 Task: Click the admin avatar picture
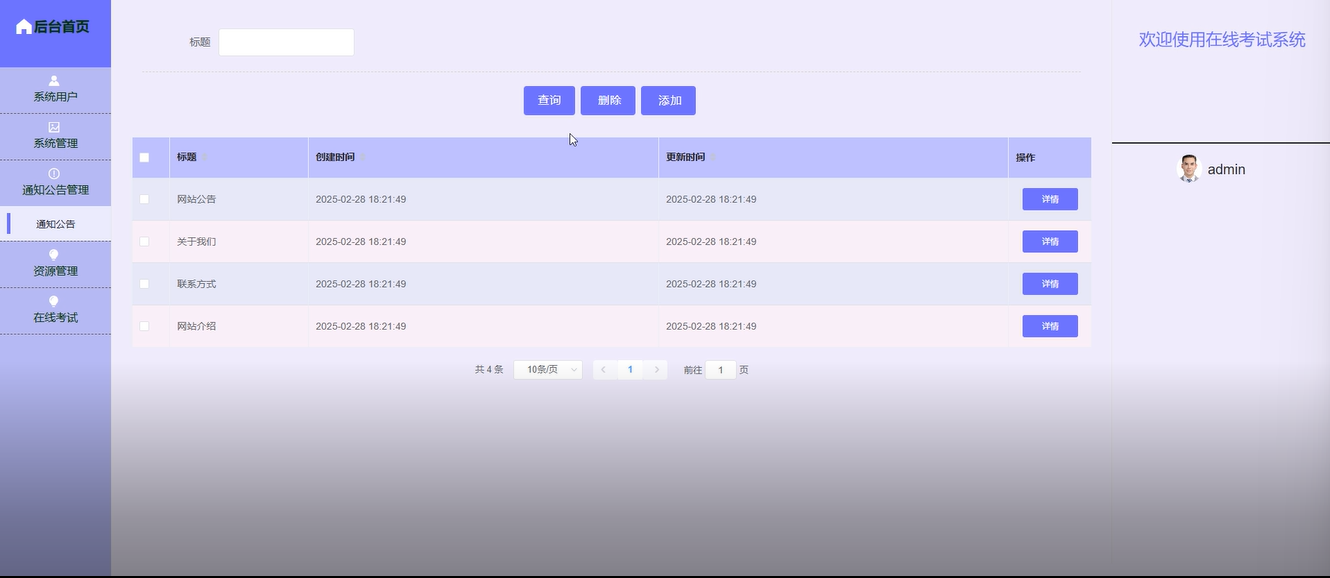coord(1189,168)
